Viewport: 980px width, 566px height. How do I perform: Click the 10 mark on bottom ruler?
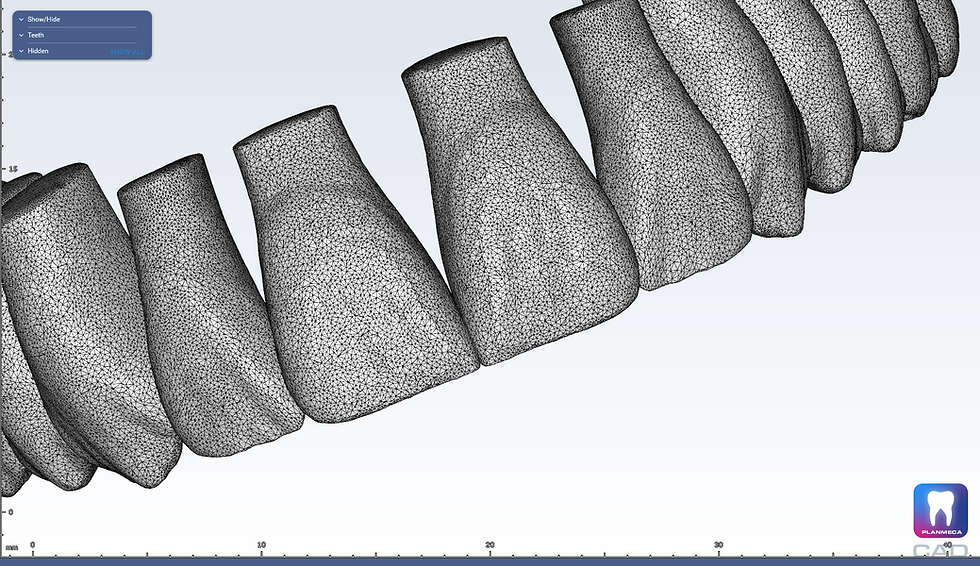(x=261, y=545)
